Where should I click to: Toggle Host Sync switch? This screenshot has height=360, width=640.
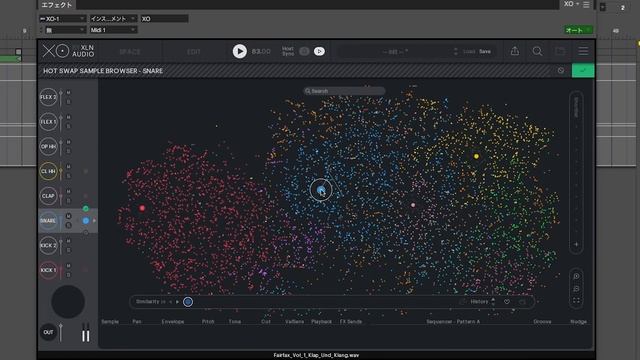coord(304,51)
